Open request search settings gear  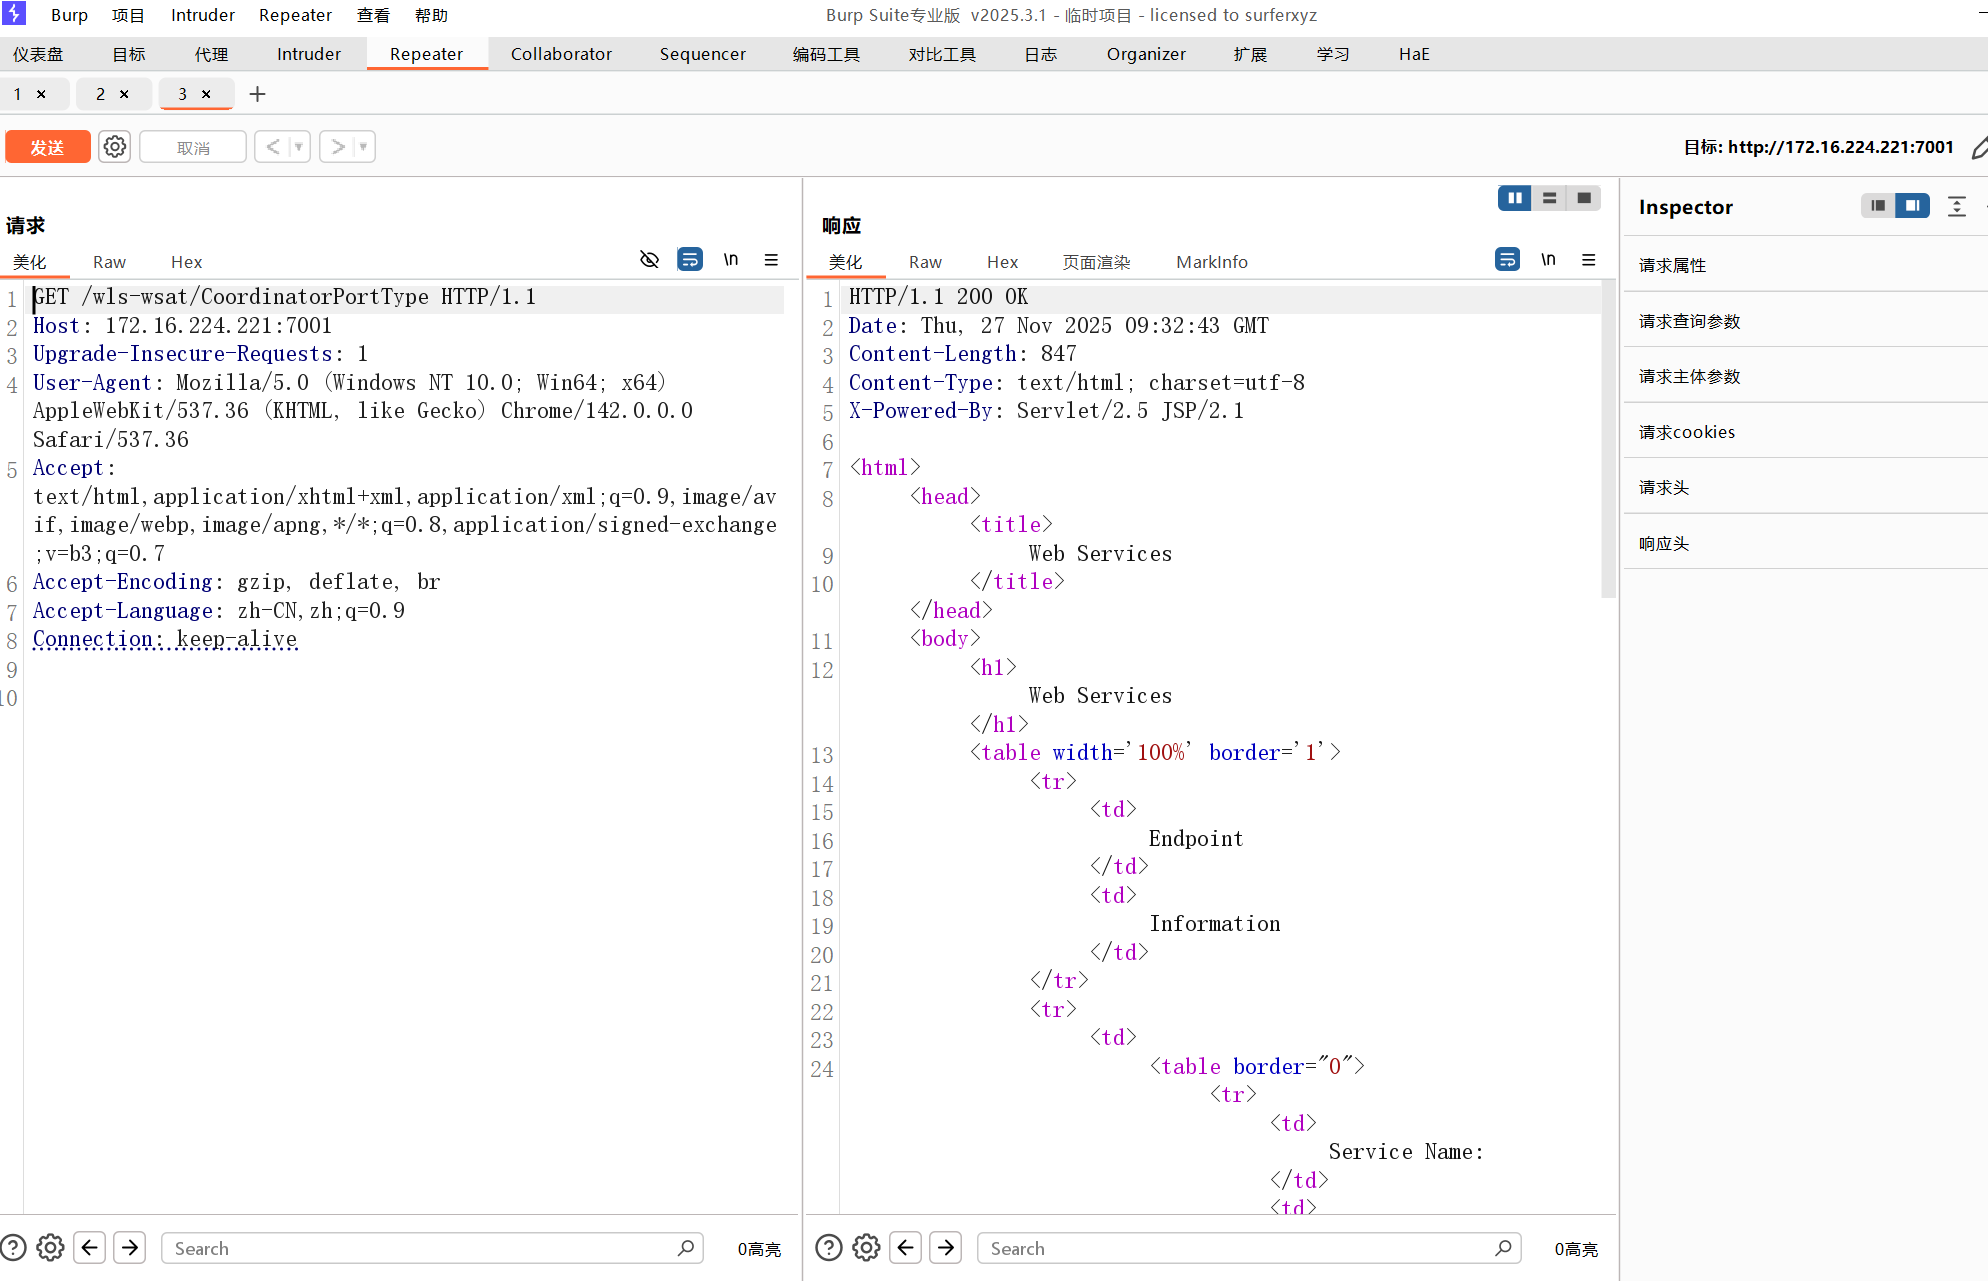tap(50, 1248)
